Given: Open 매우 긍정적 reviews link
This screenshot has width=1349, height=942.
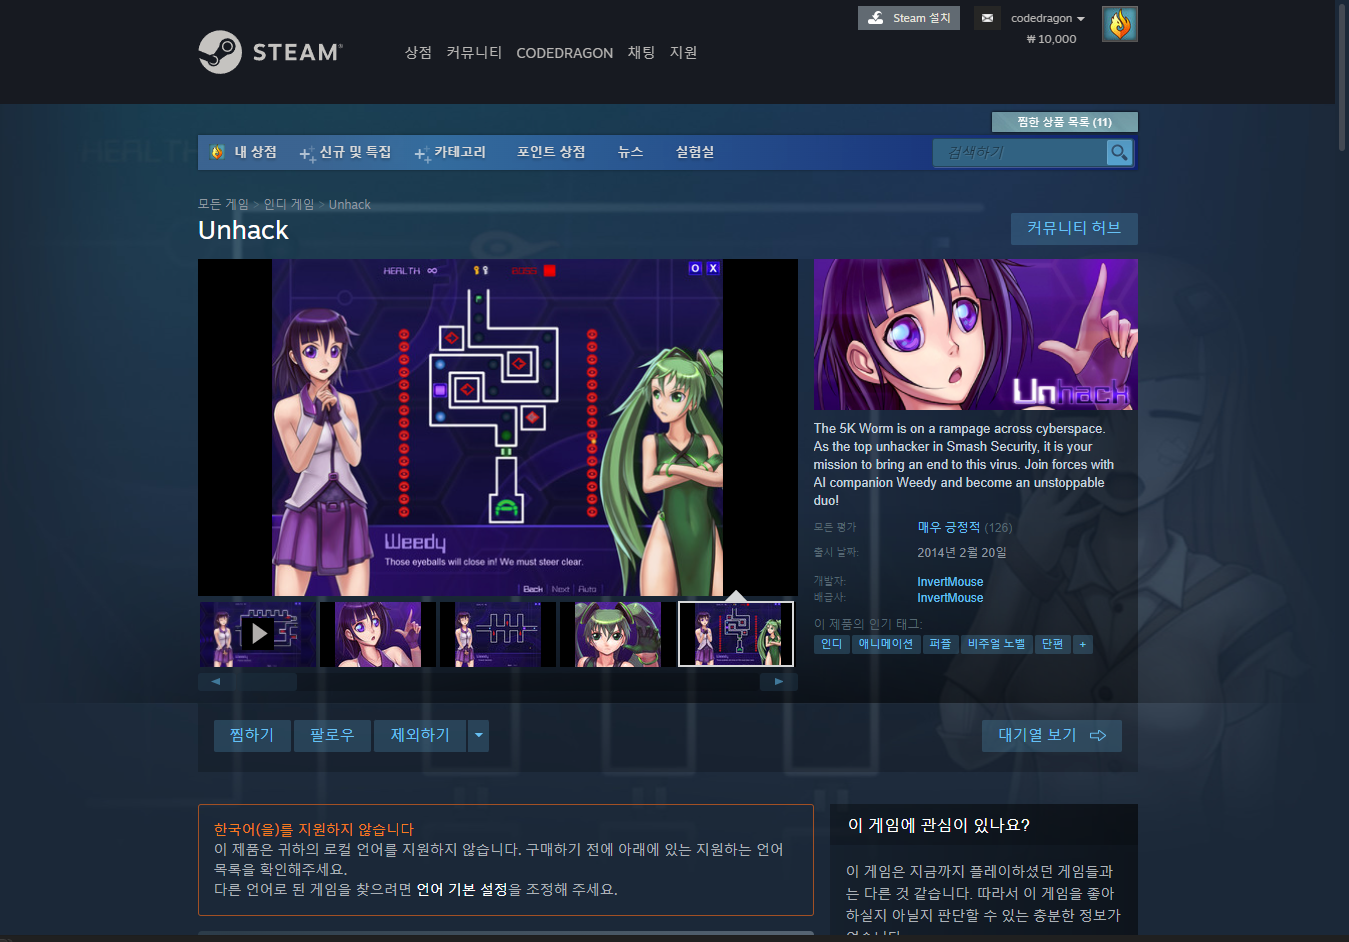Looking at the screenshot, I should click(x=949, y=527).
